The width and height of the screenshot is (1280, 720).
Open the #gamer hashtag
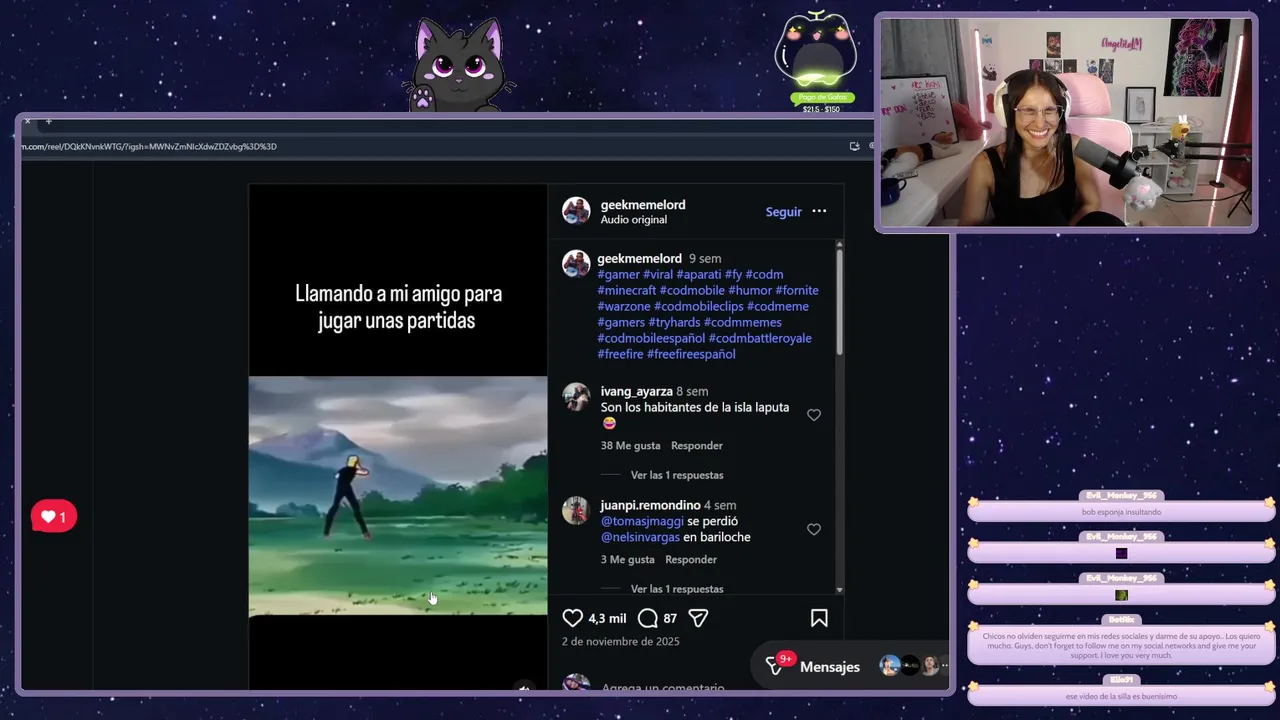coord(618,274)
